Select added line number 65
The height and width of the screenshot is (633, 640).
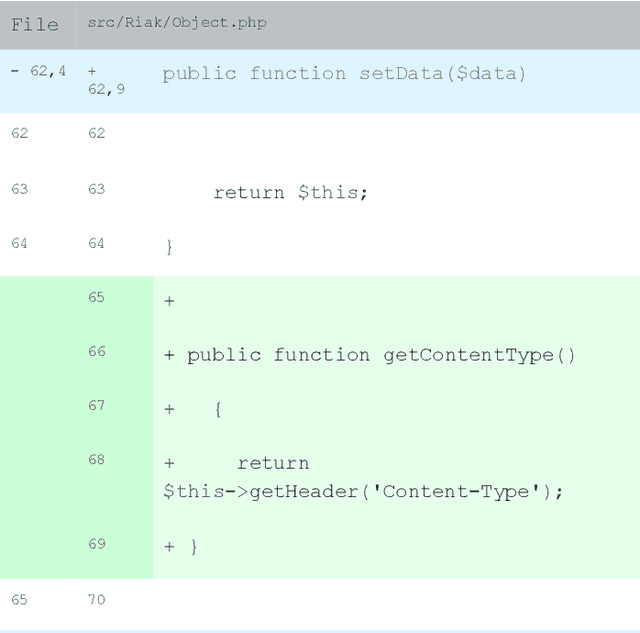click(96, 297)
